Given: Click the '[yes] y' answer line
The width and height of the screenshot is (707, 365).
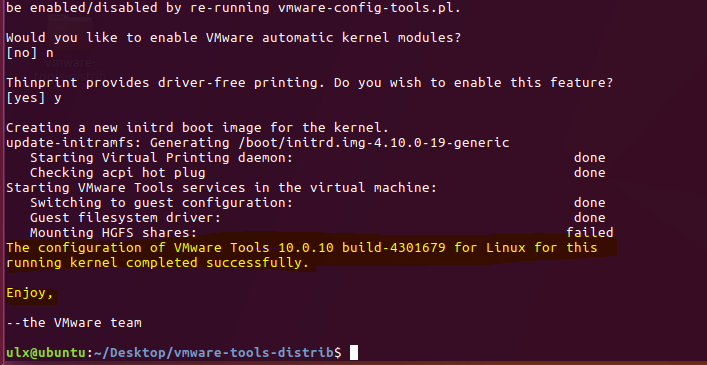Looking at the screenshot, I should (x=34, y=98).
